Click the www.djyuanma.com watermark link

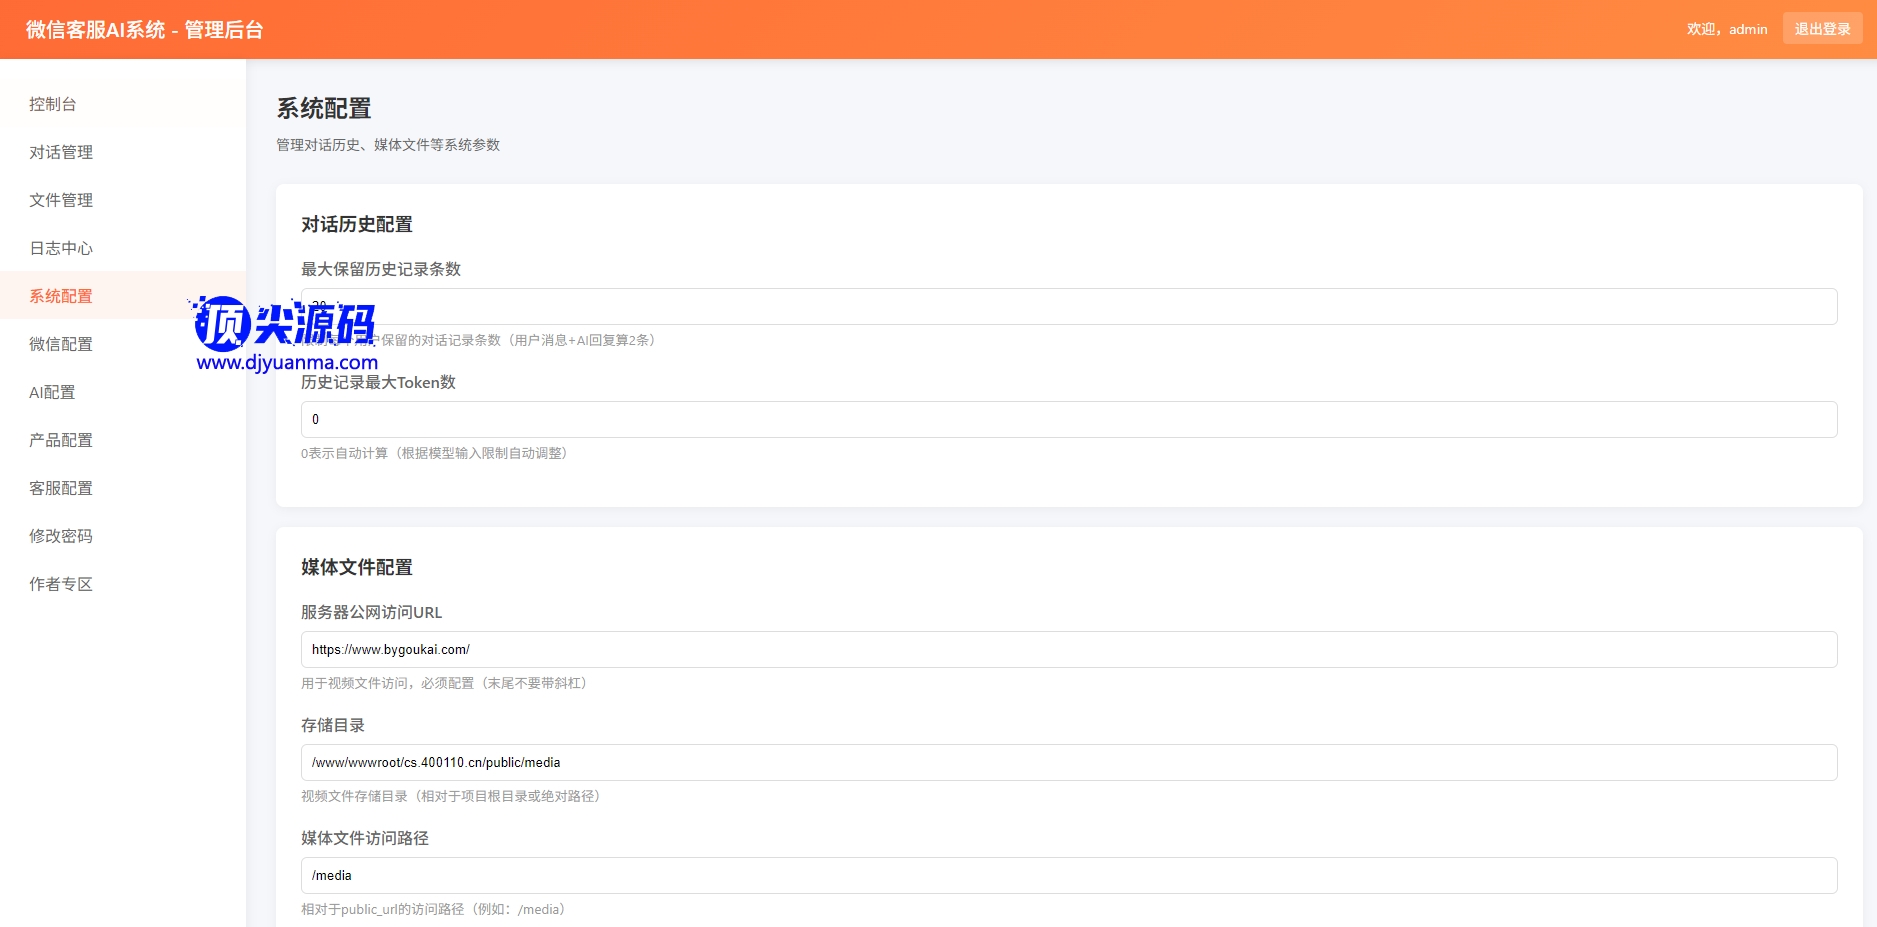coord(287,363)
